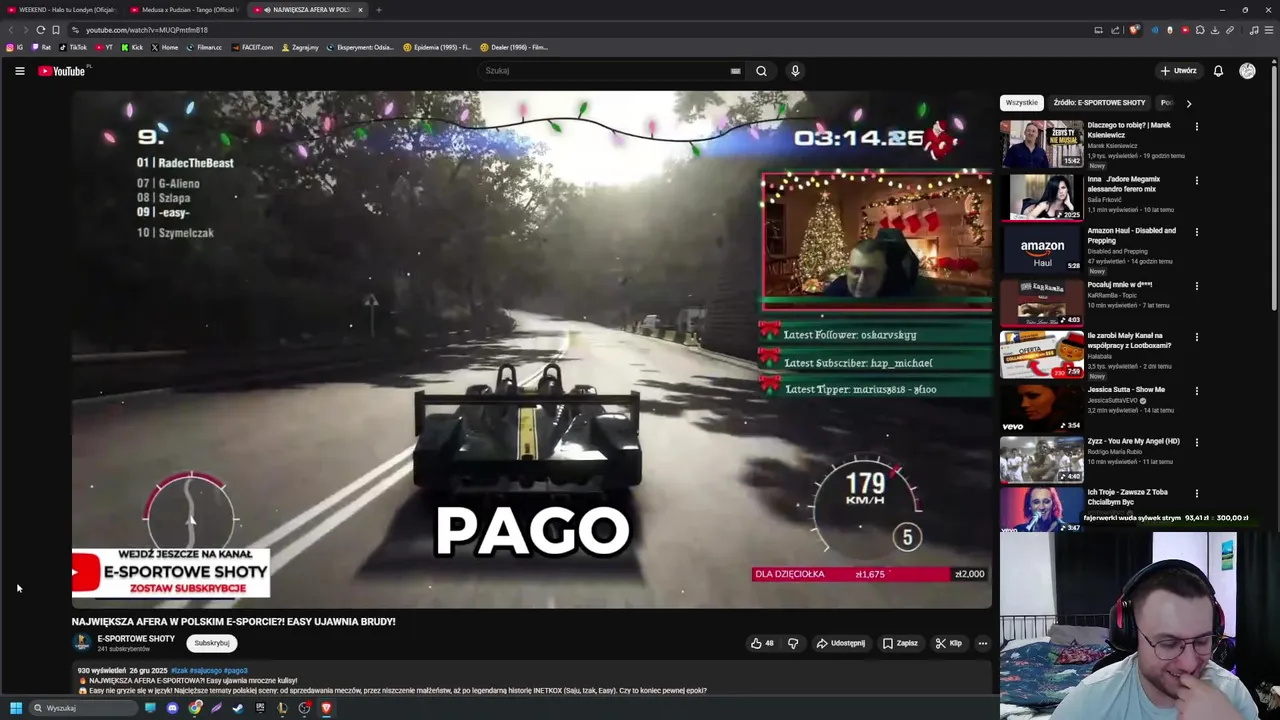
Task: Open a new browser tab
Action: click(378, 10)
